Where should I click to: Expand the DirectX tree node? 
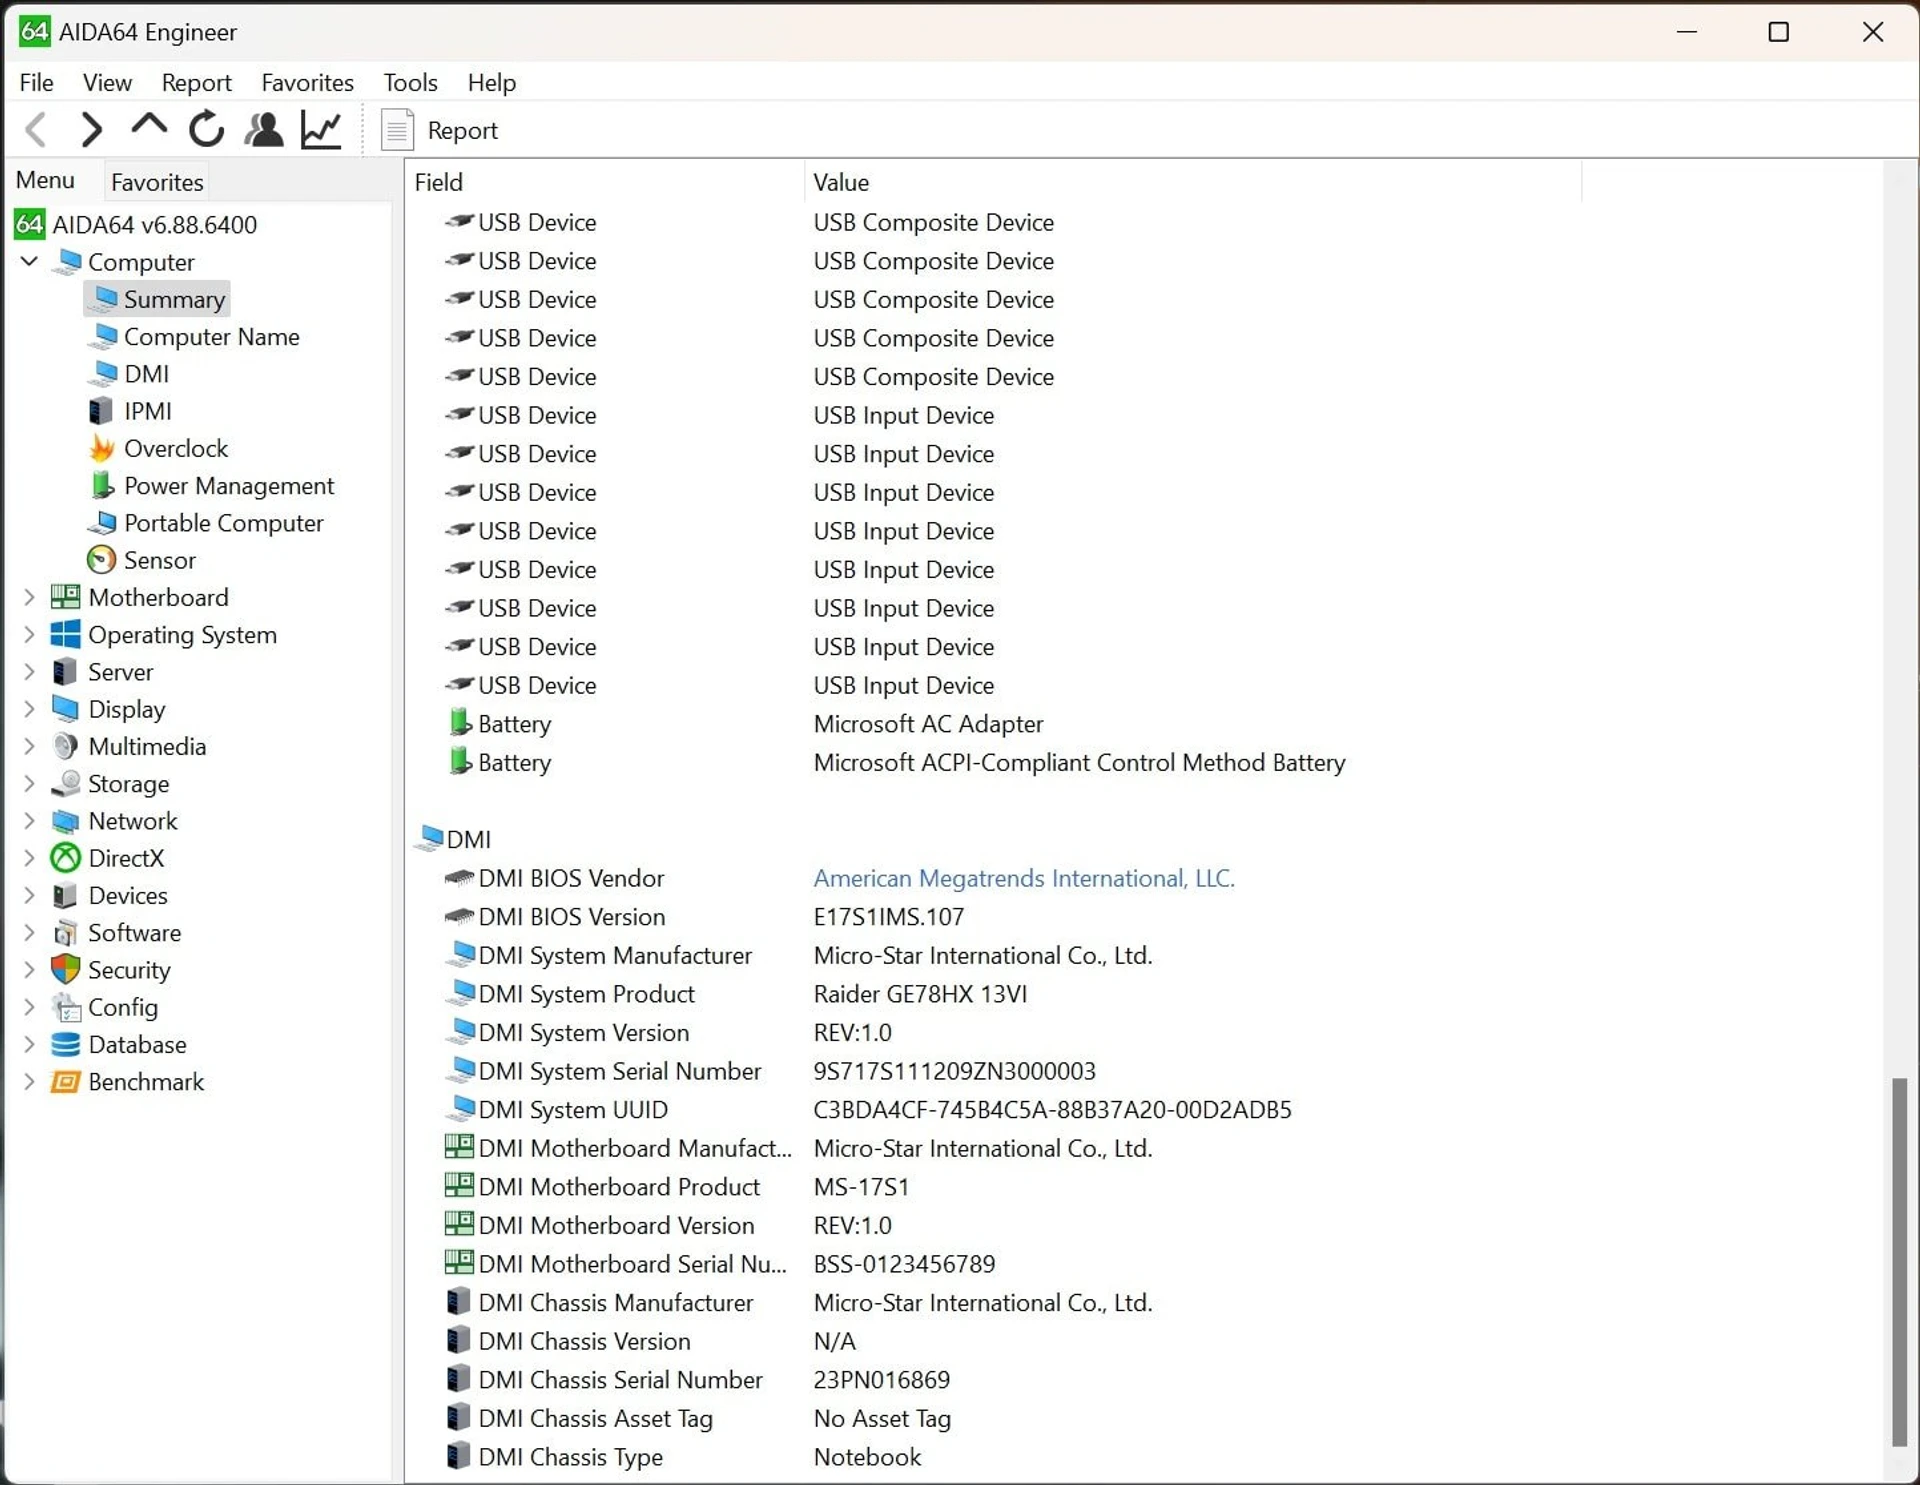(x=29, y=858)
